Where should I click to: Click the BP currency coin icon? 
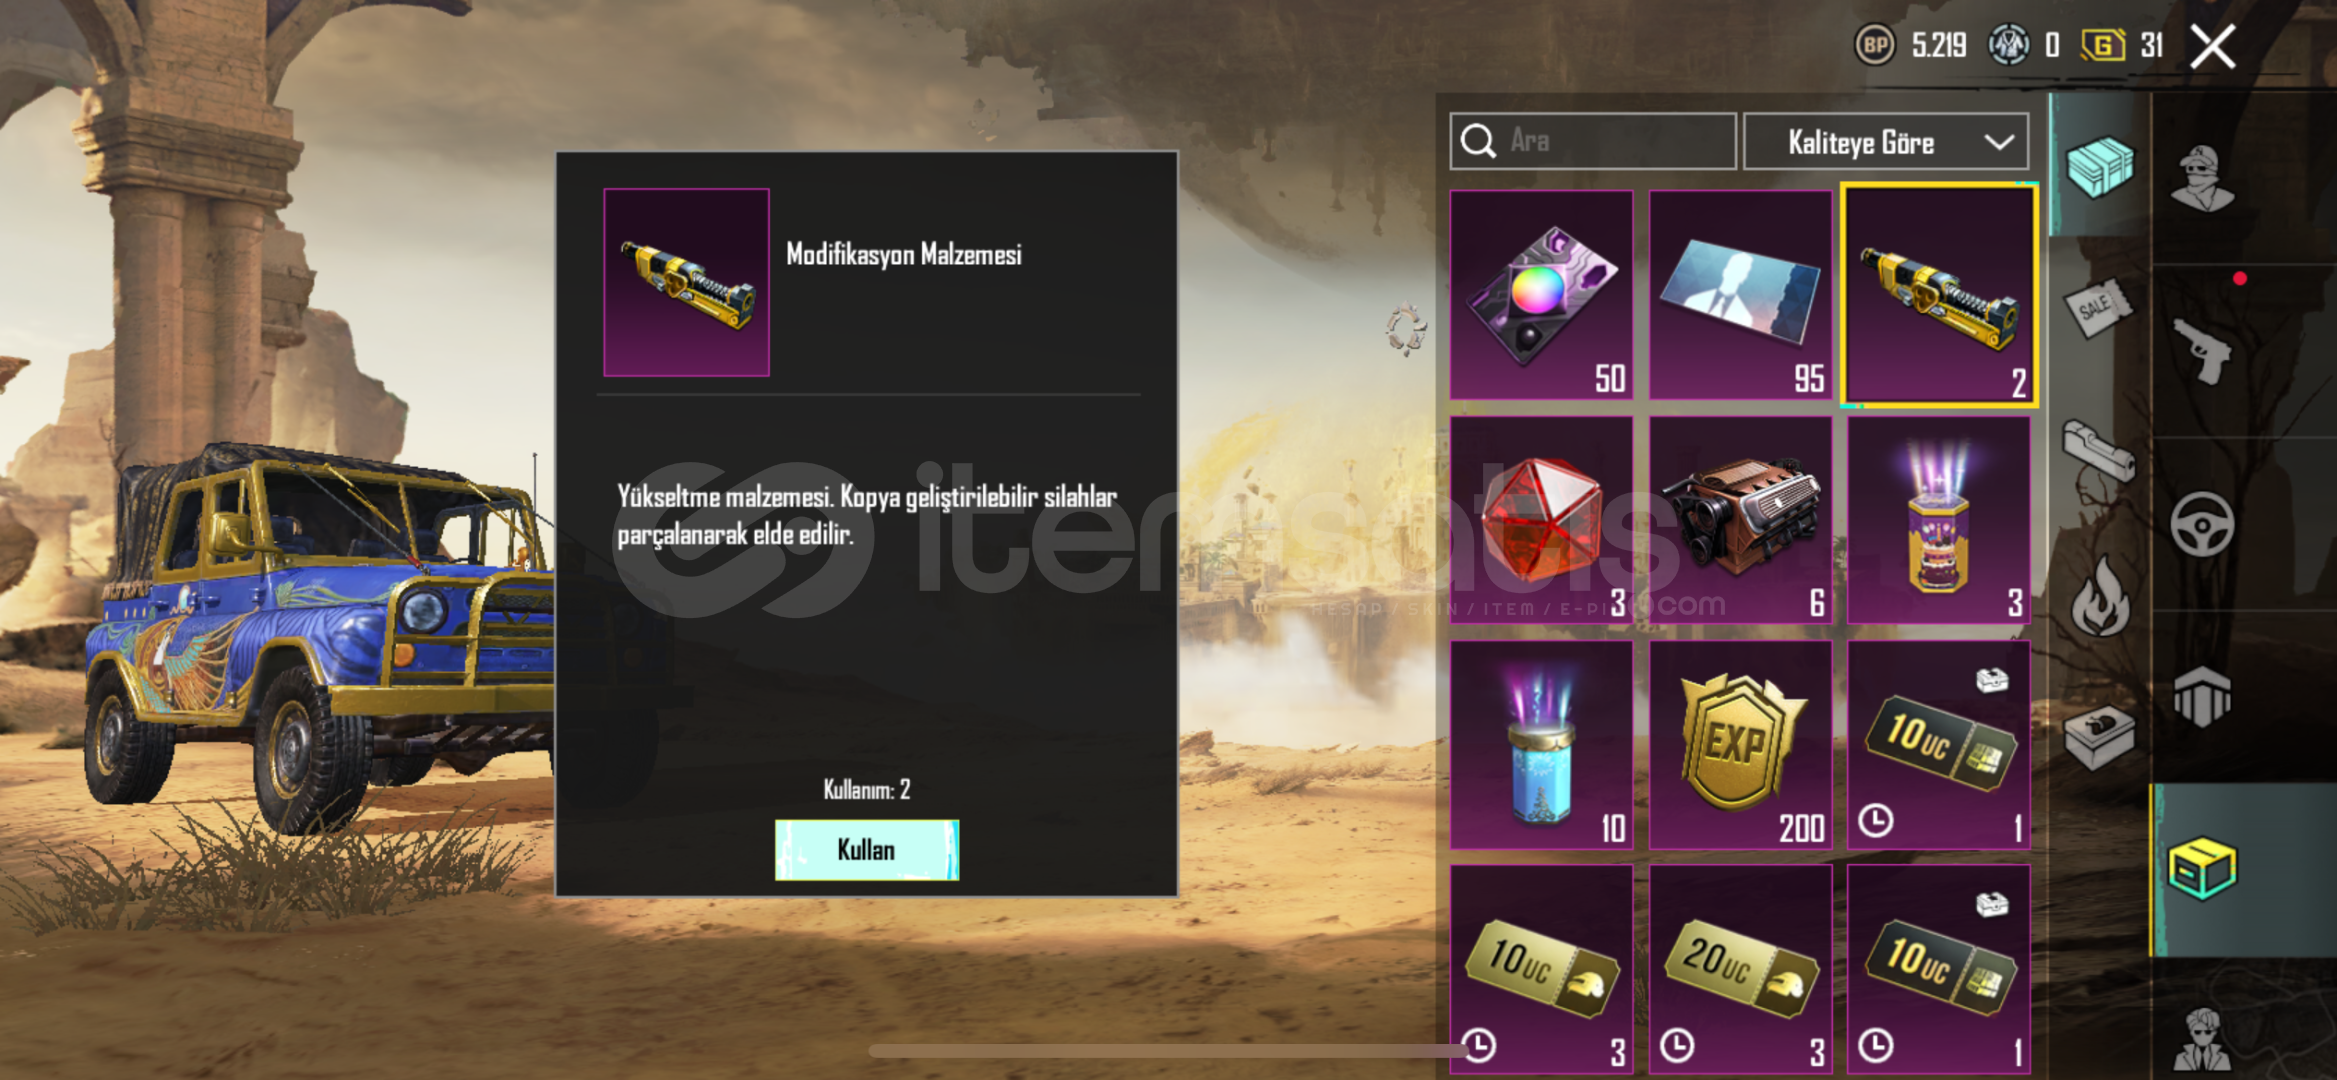click(1875, 45)
